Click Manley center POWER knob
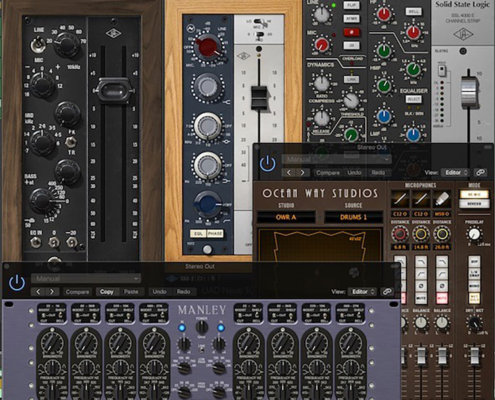Screen dimensions: 495x400 (x=201, y=328)
